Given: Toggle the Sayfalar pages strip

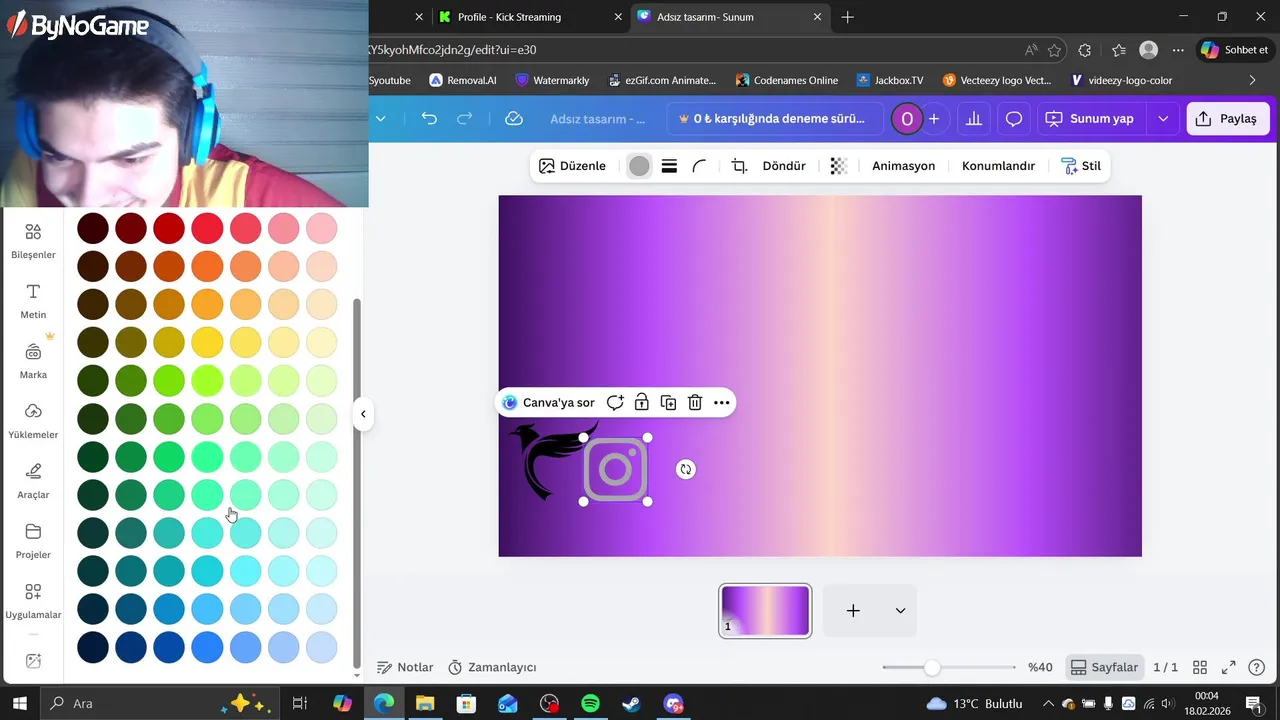Looking at the screenshot, I should point(1104,667).
